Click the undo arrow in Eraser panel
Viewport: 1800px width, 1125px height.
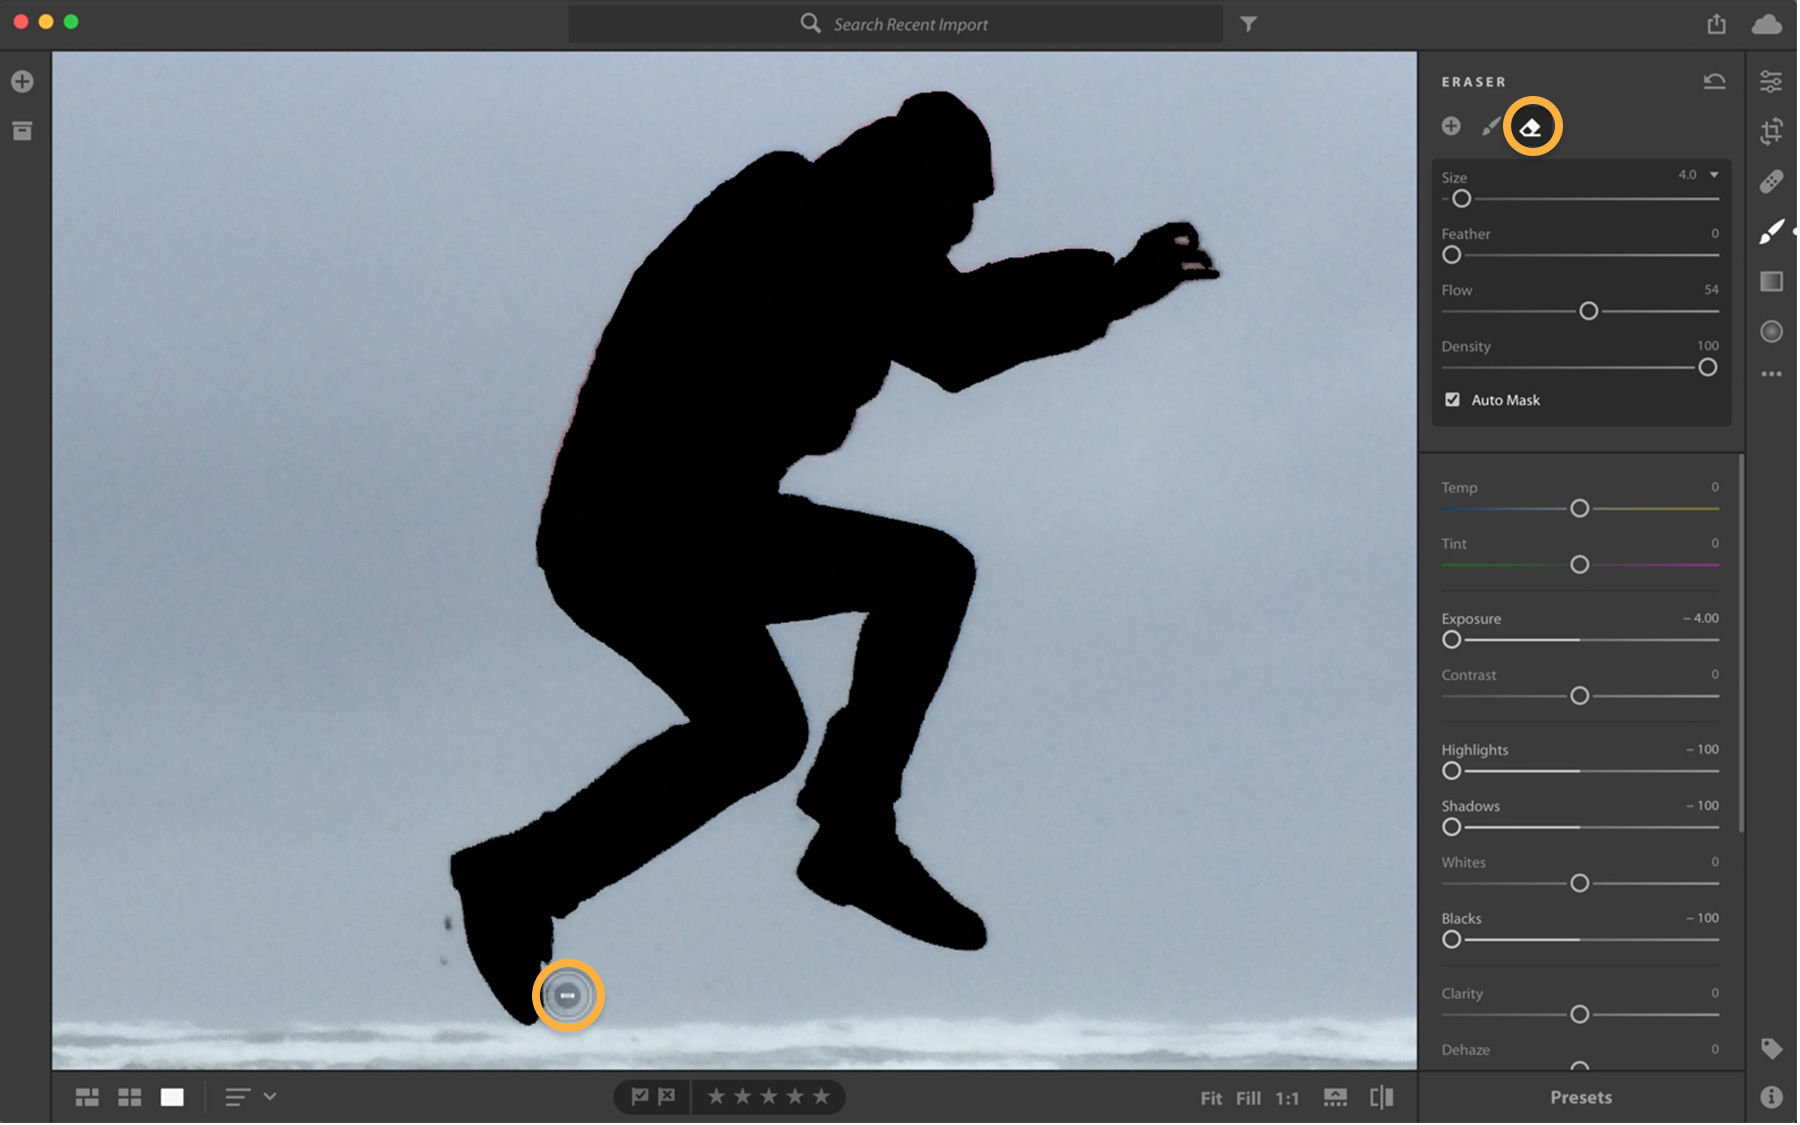tap(1714, 81)
